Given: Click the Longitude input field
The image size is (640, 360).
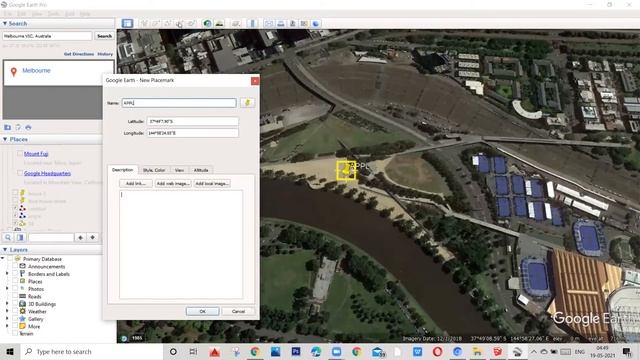Looking at the screenshot, I should [193, 133].
